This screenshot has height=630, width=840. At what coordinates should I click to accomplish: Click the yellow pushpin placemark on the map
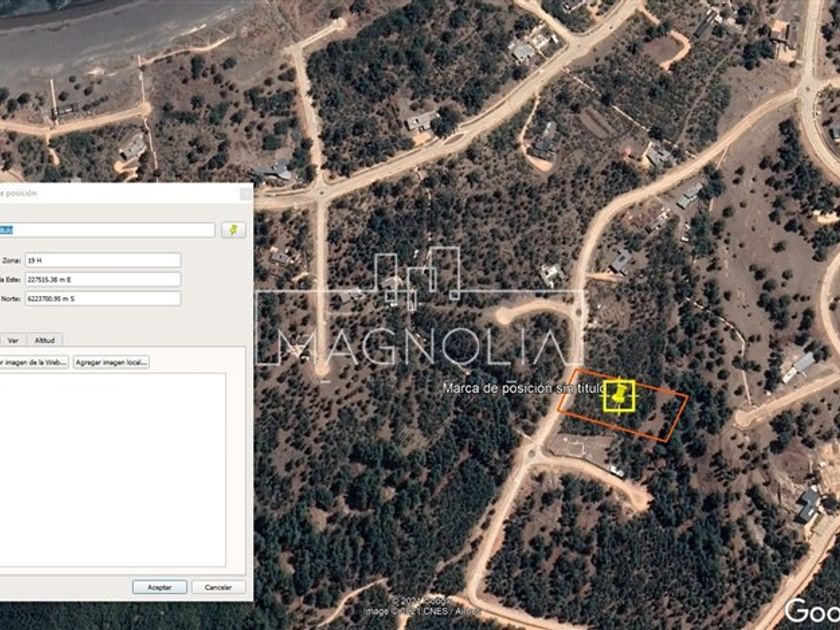619,396
